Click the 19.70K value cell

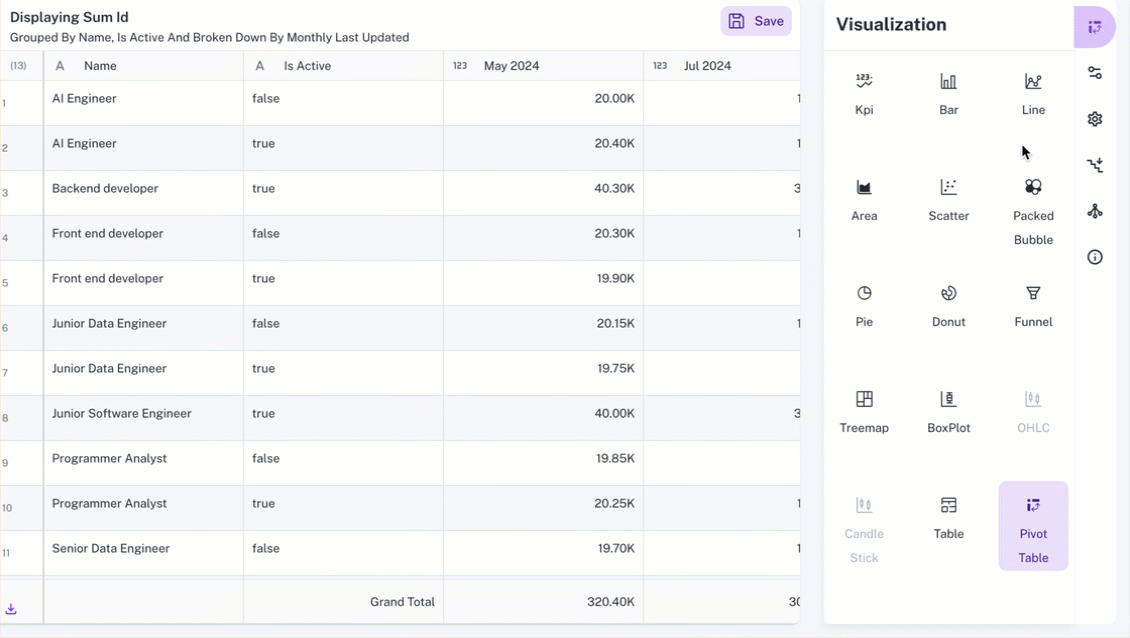543,552
